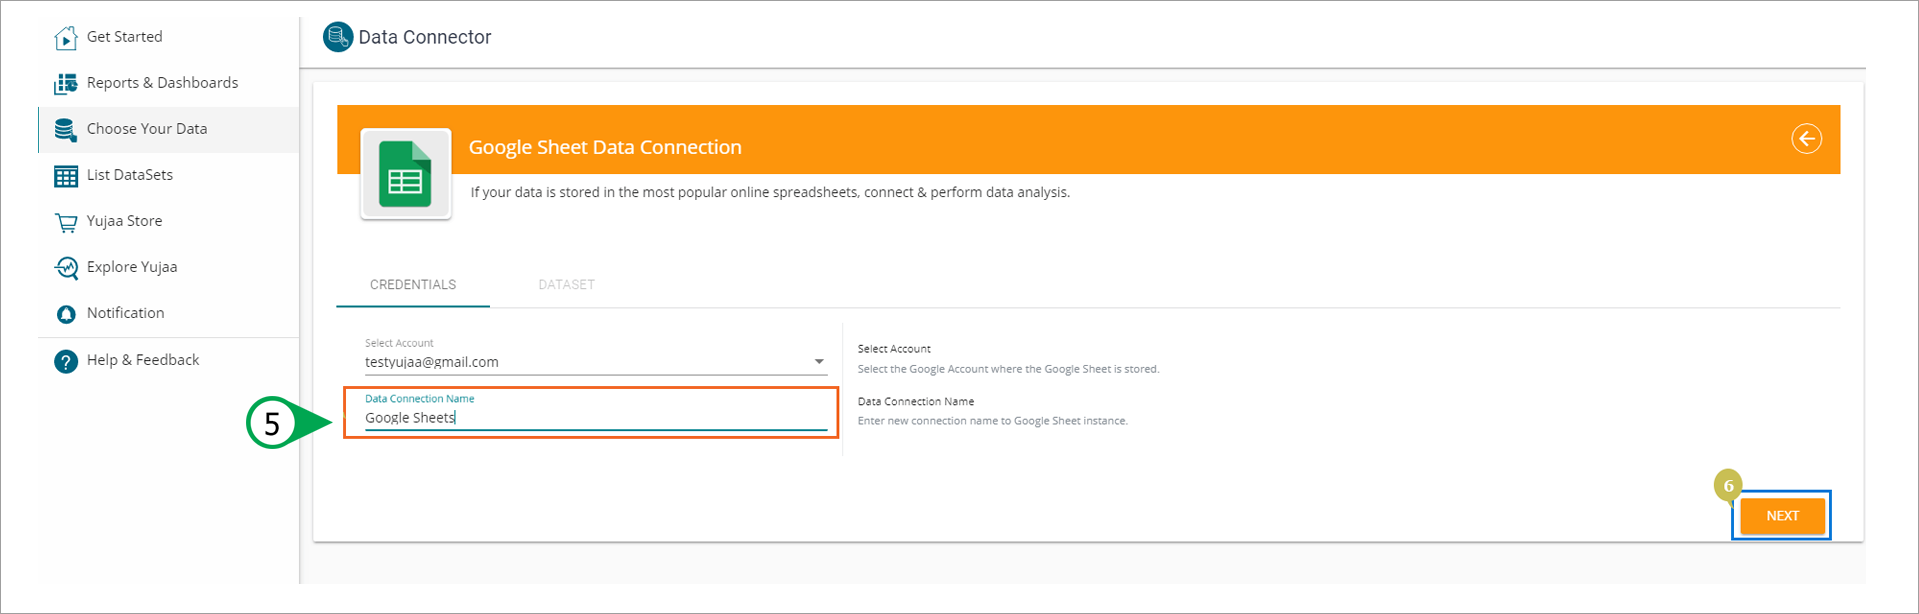Click the Explore Yujaa magnifier icon

66,268
